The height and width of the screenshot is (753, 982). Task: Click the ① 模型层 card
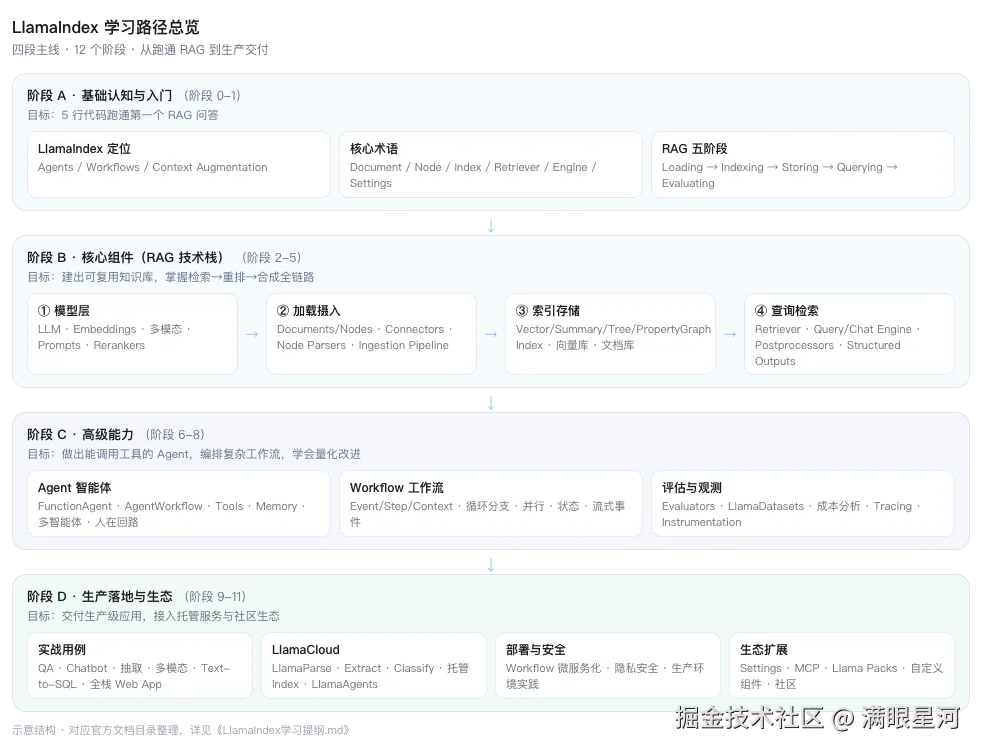point(133,334)
